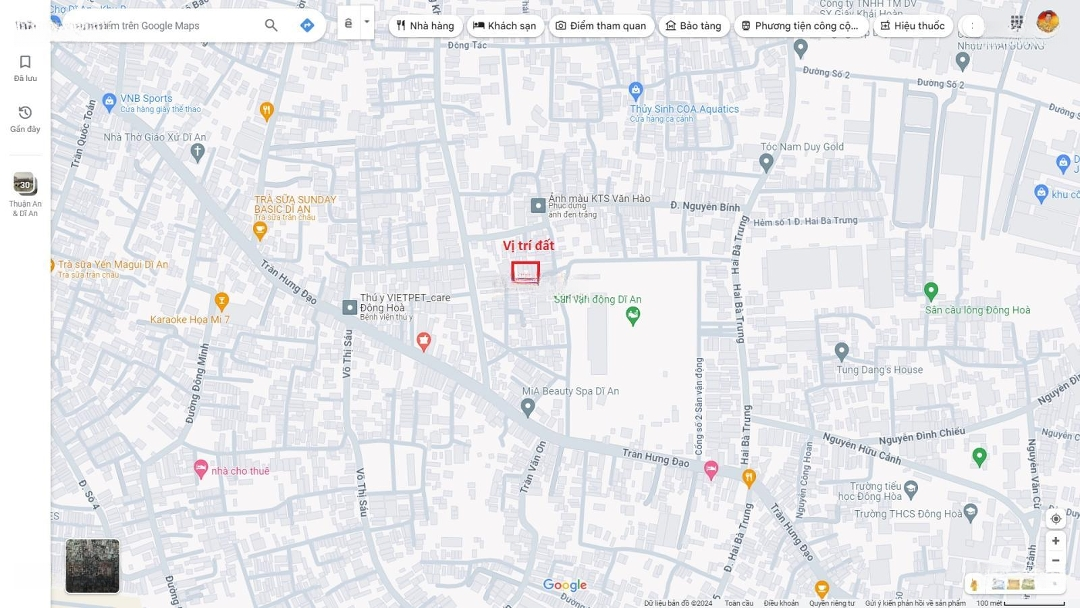
Task: Filter map by Khách sạn
Action: click(x=505, y=26)
